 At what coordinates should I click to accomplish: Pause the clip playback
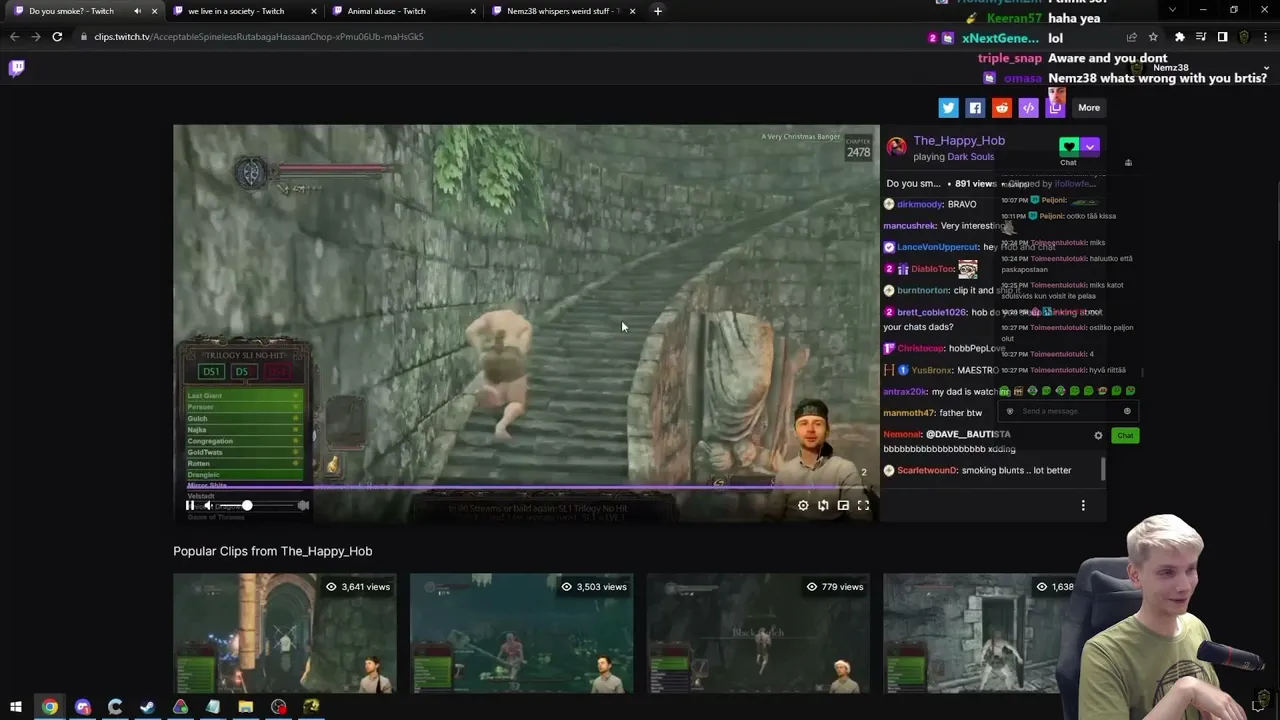pyautogui.click(x=189, y=506)
